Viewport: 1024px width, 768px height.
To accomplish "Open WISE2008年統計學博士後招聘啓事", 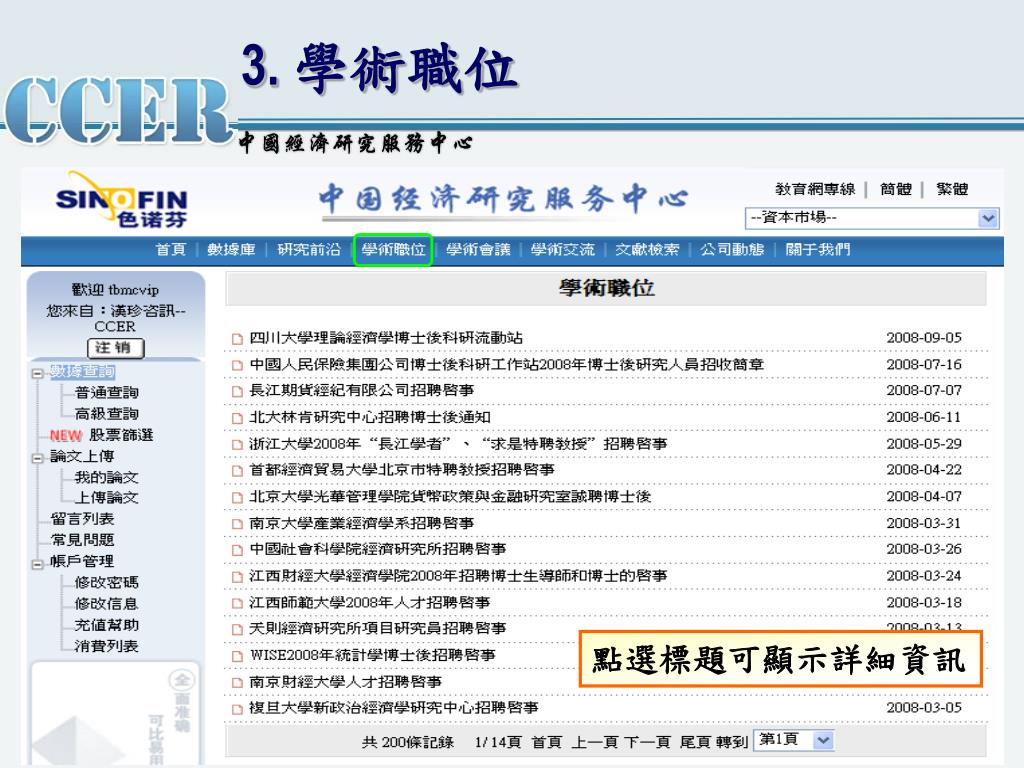I will point(372,655).
